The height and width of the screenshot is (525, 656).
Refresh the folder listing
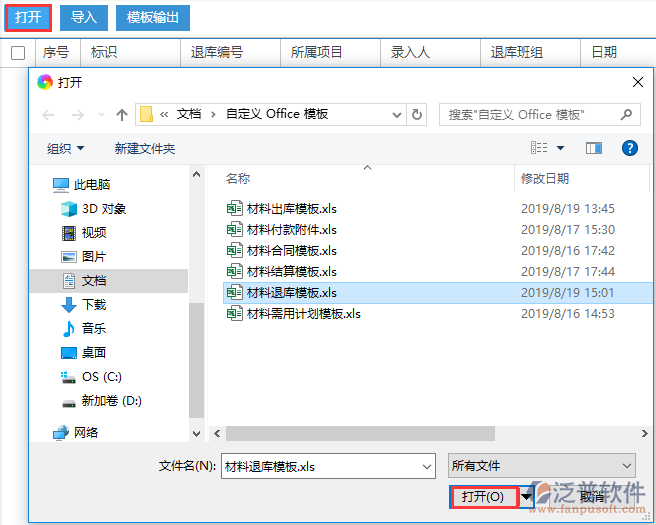pyautogui.click(x=417, y=114)
